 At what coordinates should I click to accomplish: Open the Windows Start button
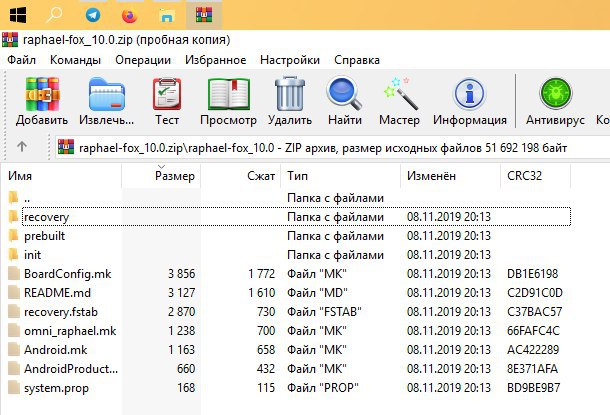[18, 15]
